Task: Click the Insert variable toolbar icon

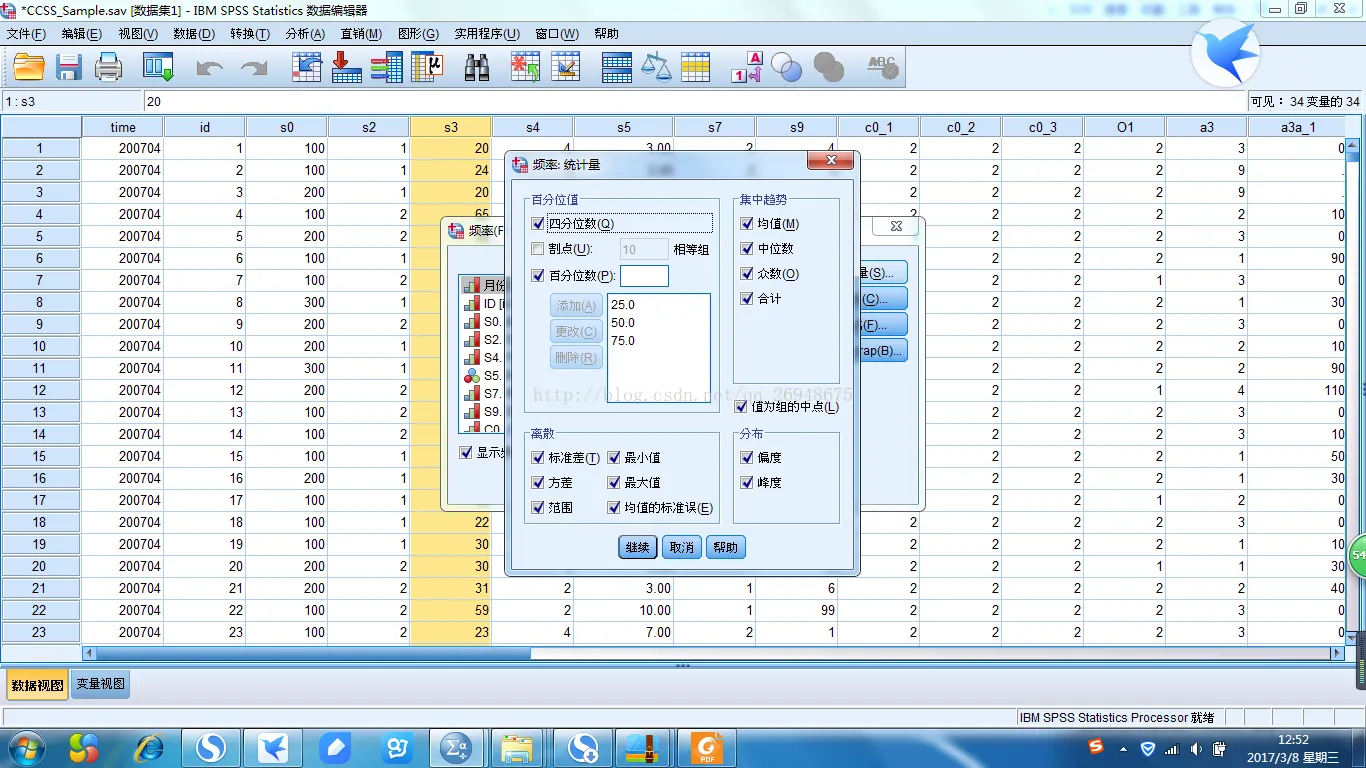Action: point(565,67)
